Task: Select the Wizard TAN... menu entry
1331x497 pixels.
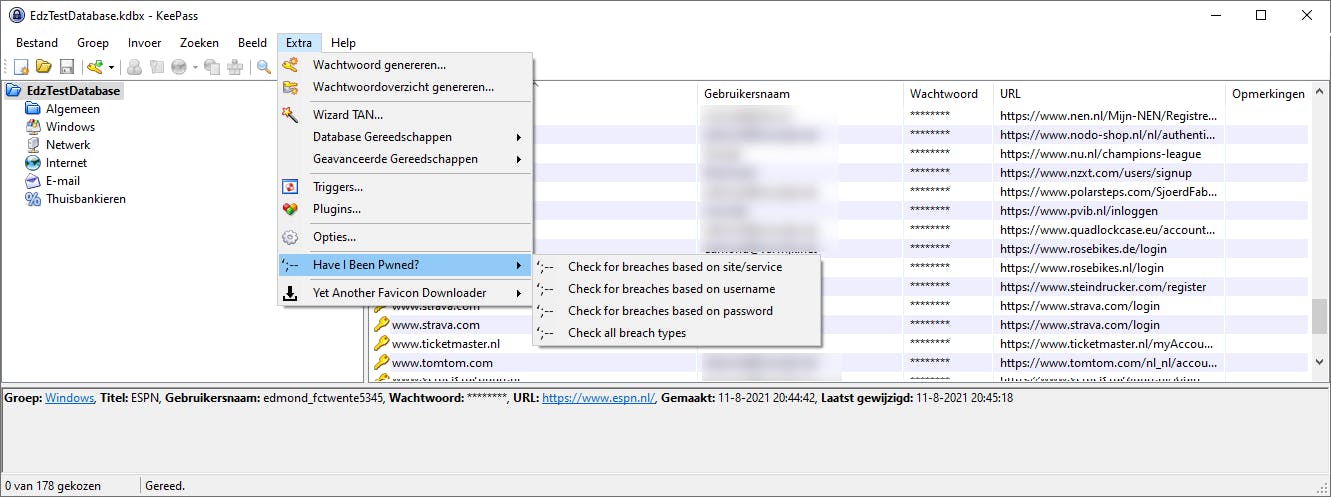Action: tap(405, 115)
